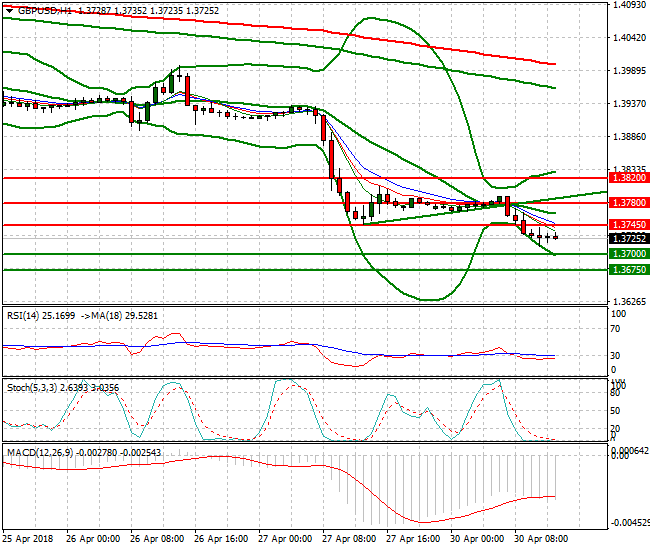This screenshot has height=550, width=650.
Task: Select the 1.37000 green support level label
Action: pyautogui.click(x=629, y=254)
